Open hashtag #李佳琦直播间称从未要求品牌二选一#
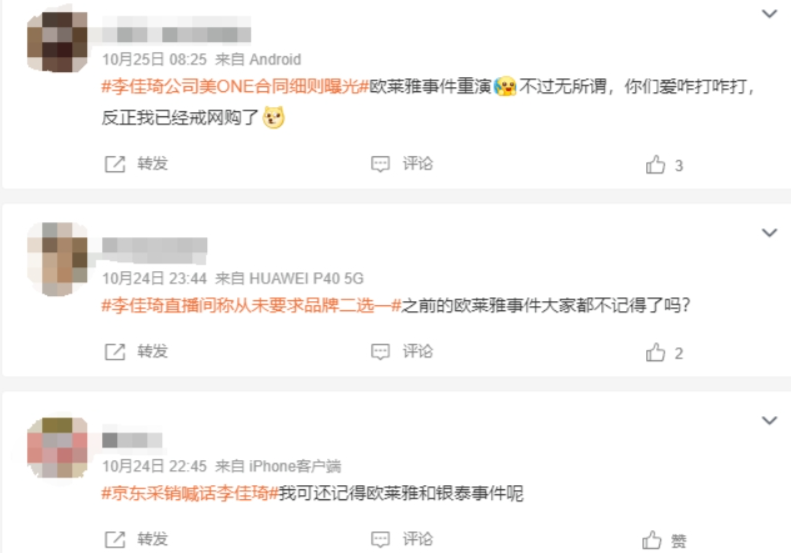 [x=251, y=305]
